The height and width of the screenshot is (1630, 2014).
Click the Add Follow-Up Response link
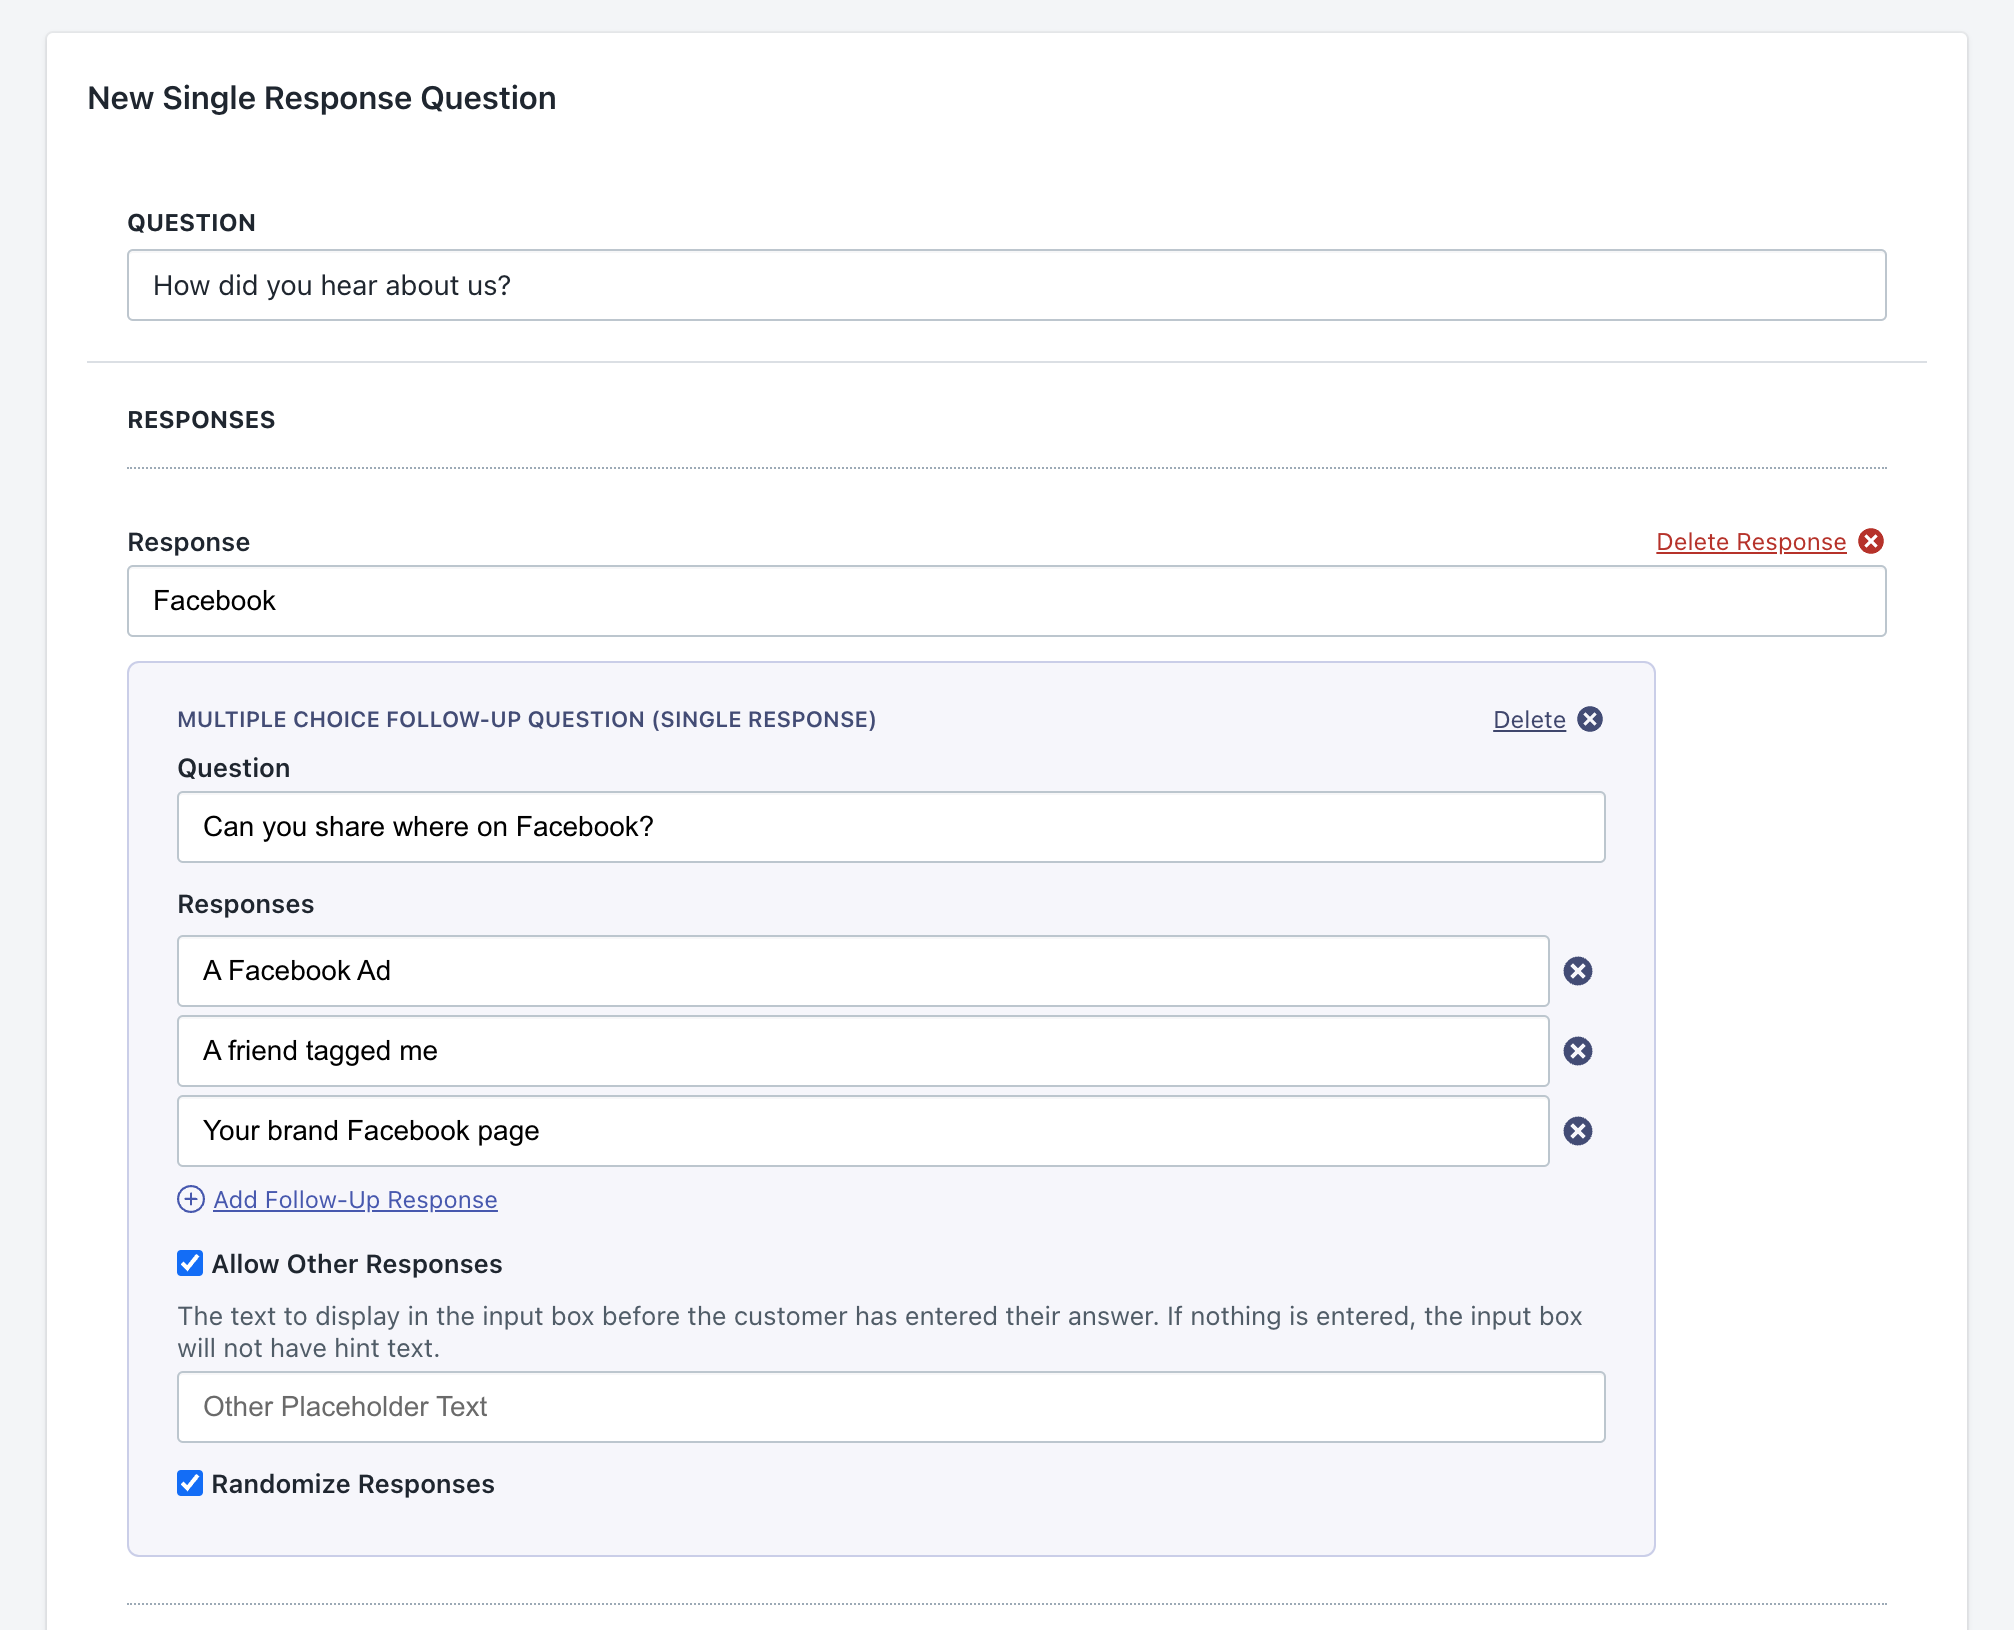click(355, 1200)
